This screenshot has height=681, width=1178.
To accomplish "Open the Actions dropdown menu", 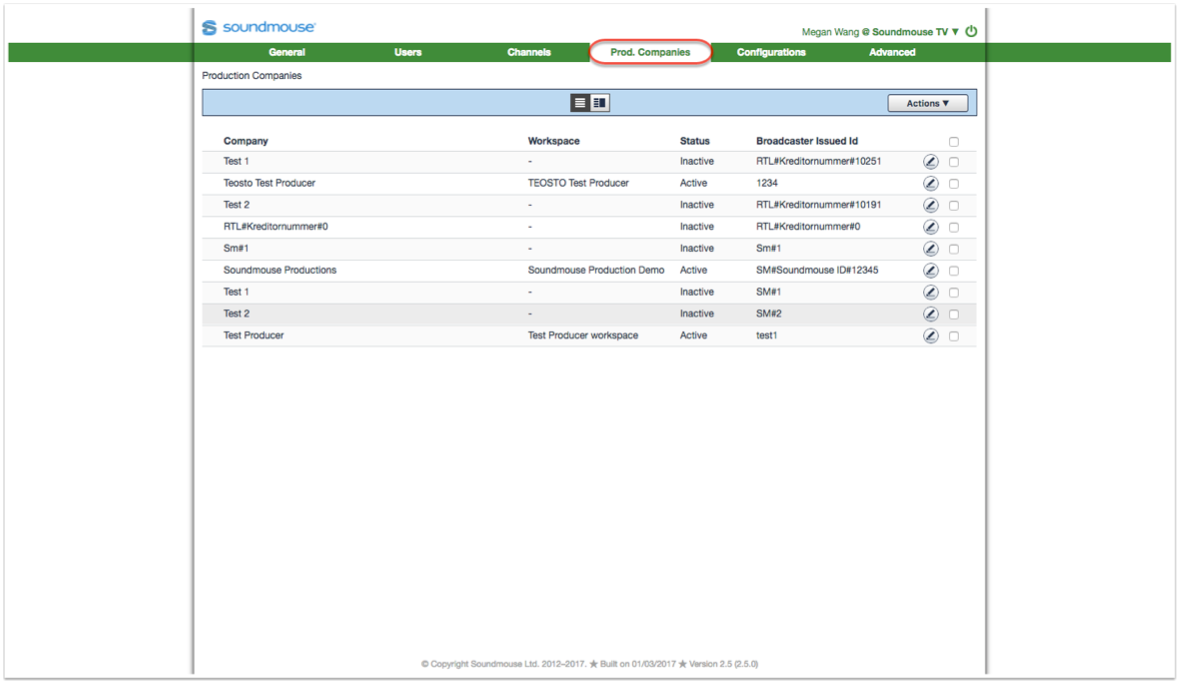I will (x=927, y=103).
